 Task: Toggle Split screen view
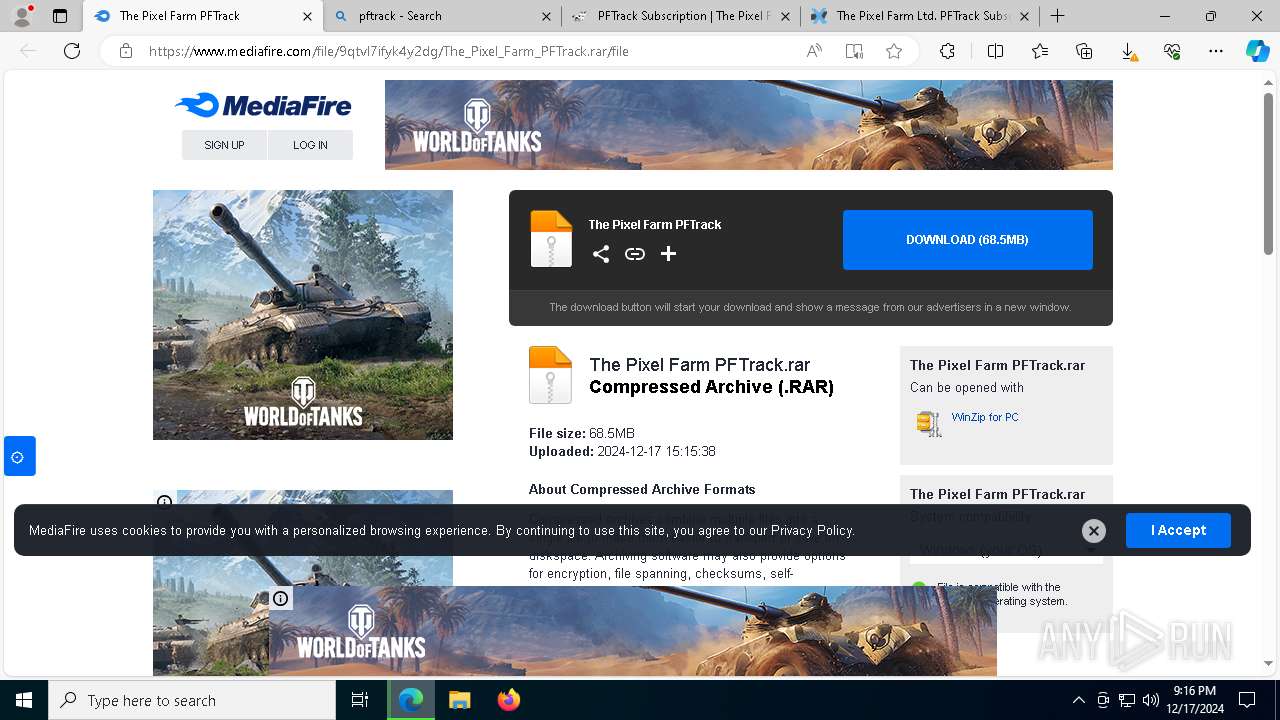click(995, 51)
